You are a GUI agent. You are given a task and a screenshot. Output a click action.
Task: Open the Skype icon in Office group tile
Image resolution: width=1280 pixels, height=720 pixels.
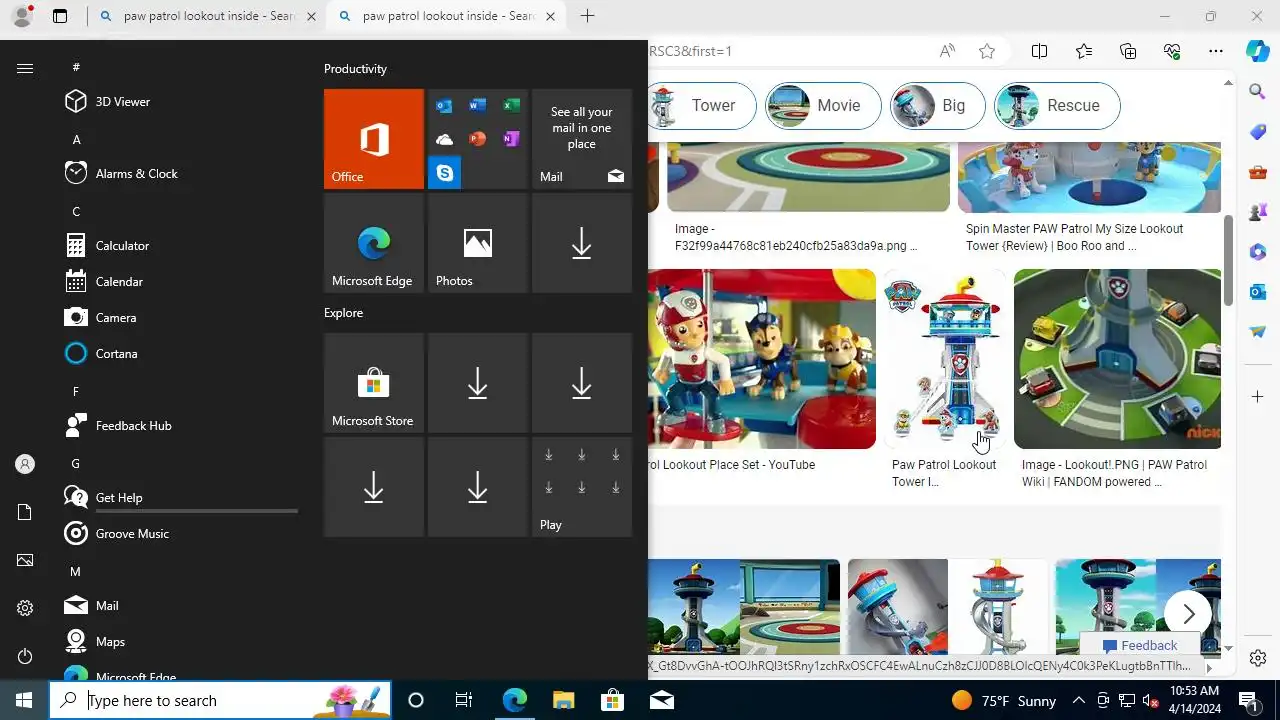pos(444,173)
